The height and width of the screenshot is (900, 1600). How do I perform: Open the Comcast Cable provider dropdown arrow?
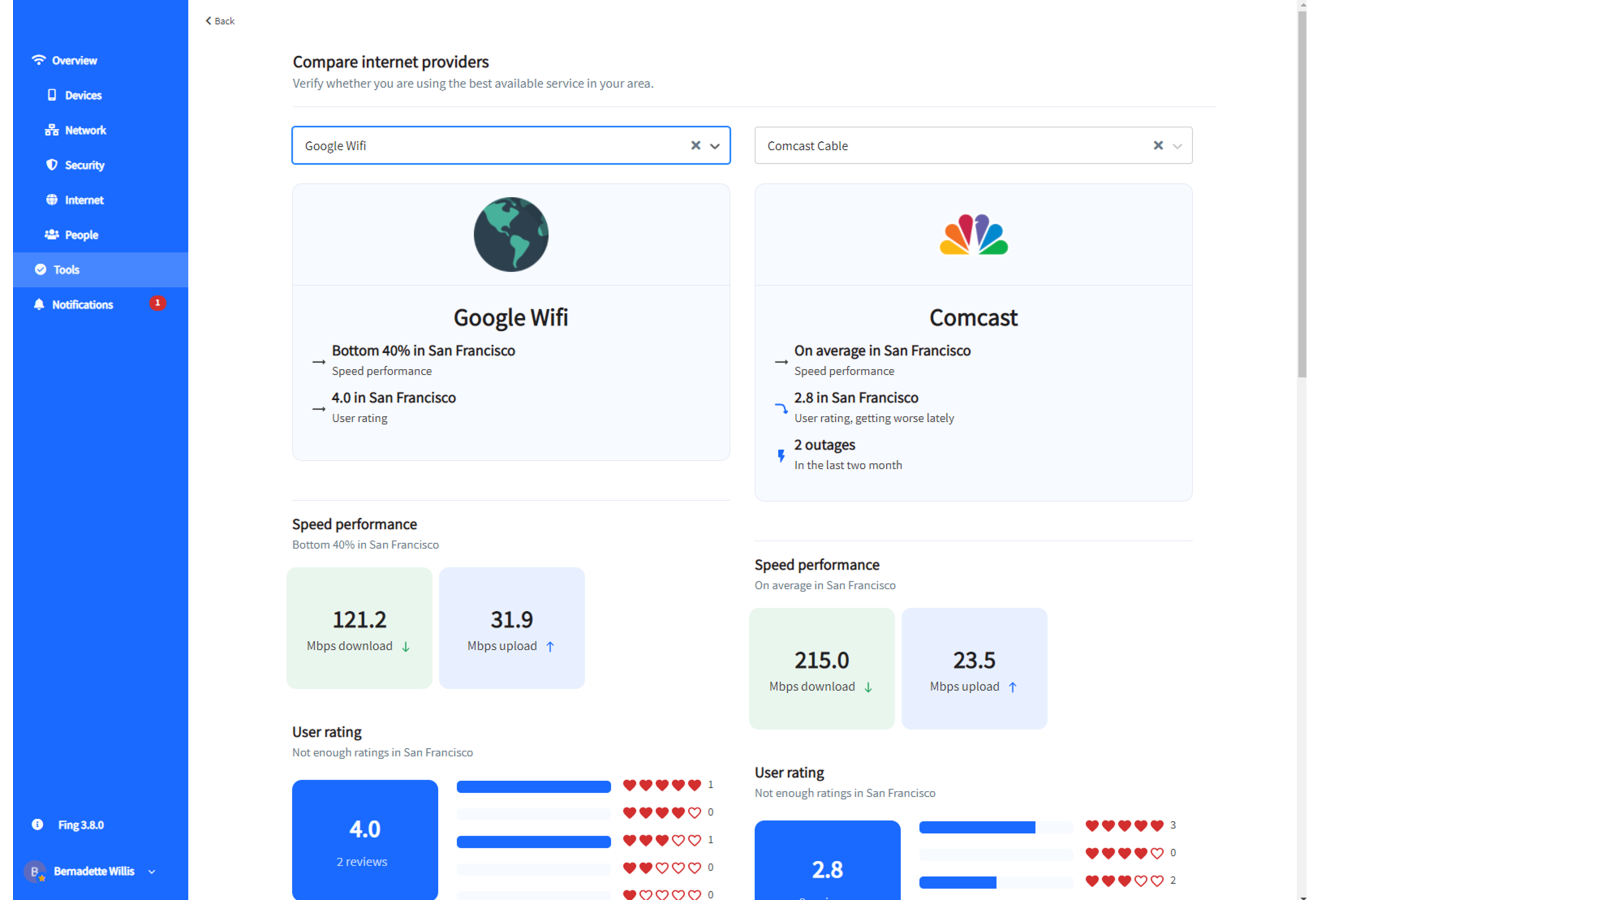(1177, 146)
